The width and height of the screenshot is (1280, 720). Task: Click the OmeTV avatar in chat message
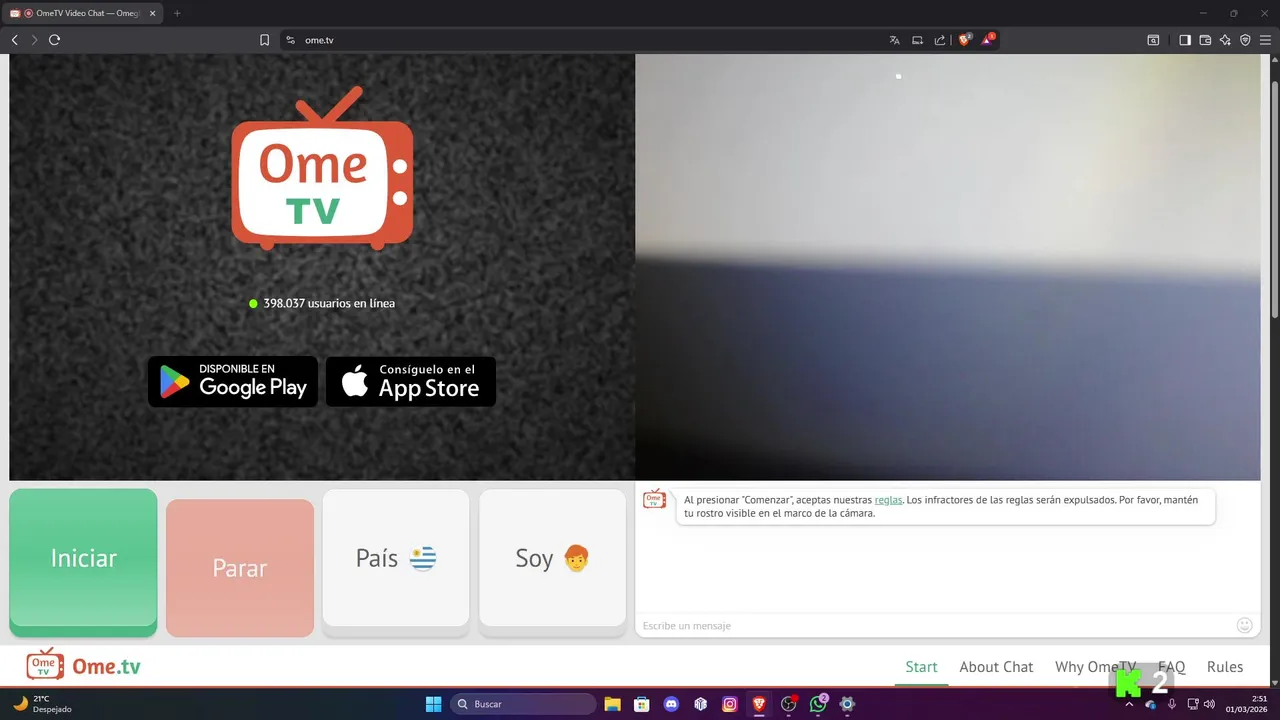654,498
